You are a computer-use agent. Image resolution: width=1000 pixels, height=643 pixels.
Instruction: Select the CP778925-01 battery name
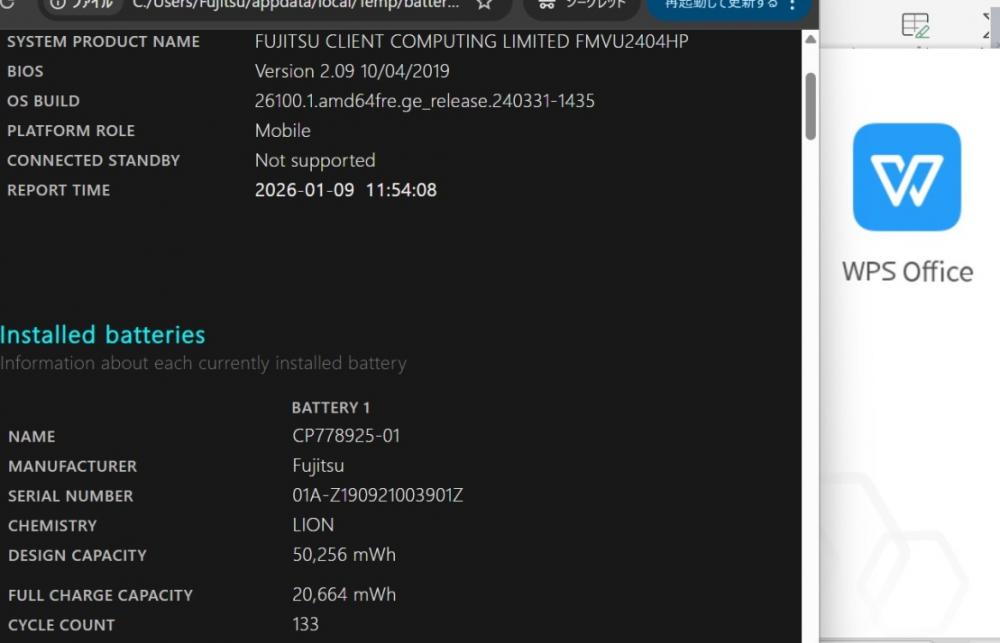click(346, 436)
